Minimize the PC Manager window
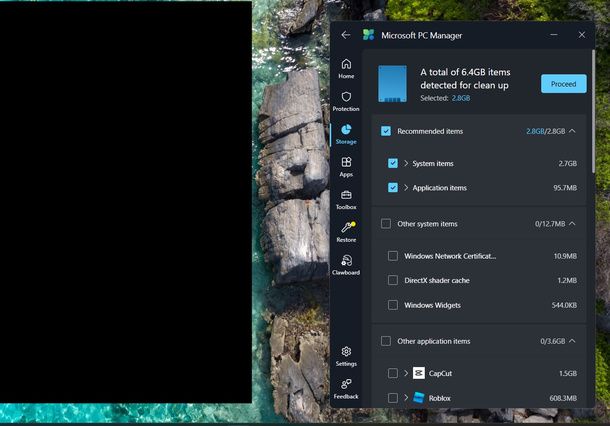 click(554, 35)
